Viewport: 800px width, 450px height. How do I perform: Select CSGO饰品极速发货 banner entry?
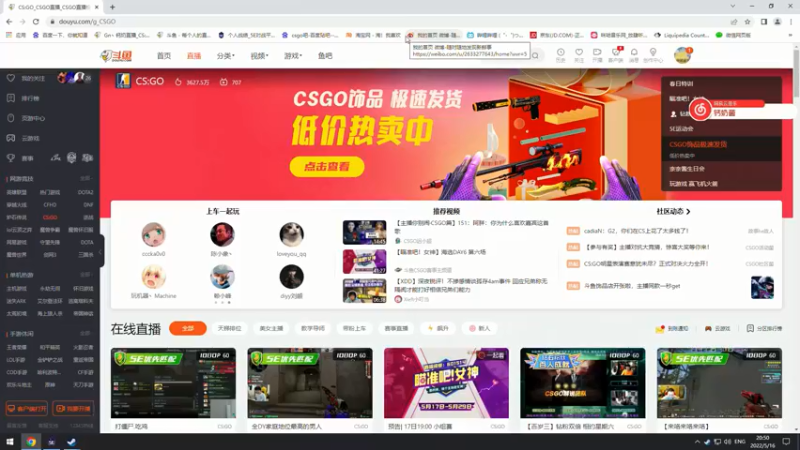click(721, 148)
